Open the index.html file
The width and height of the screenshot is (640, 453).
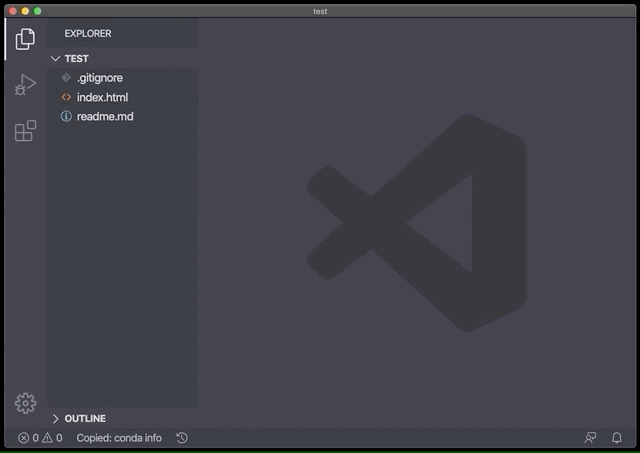tap(123, 97)
